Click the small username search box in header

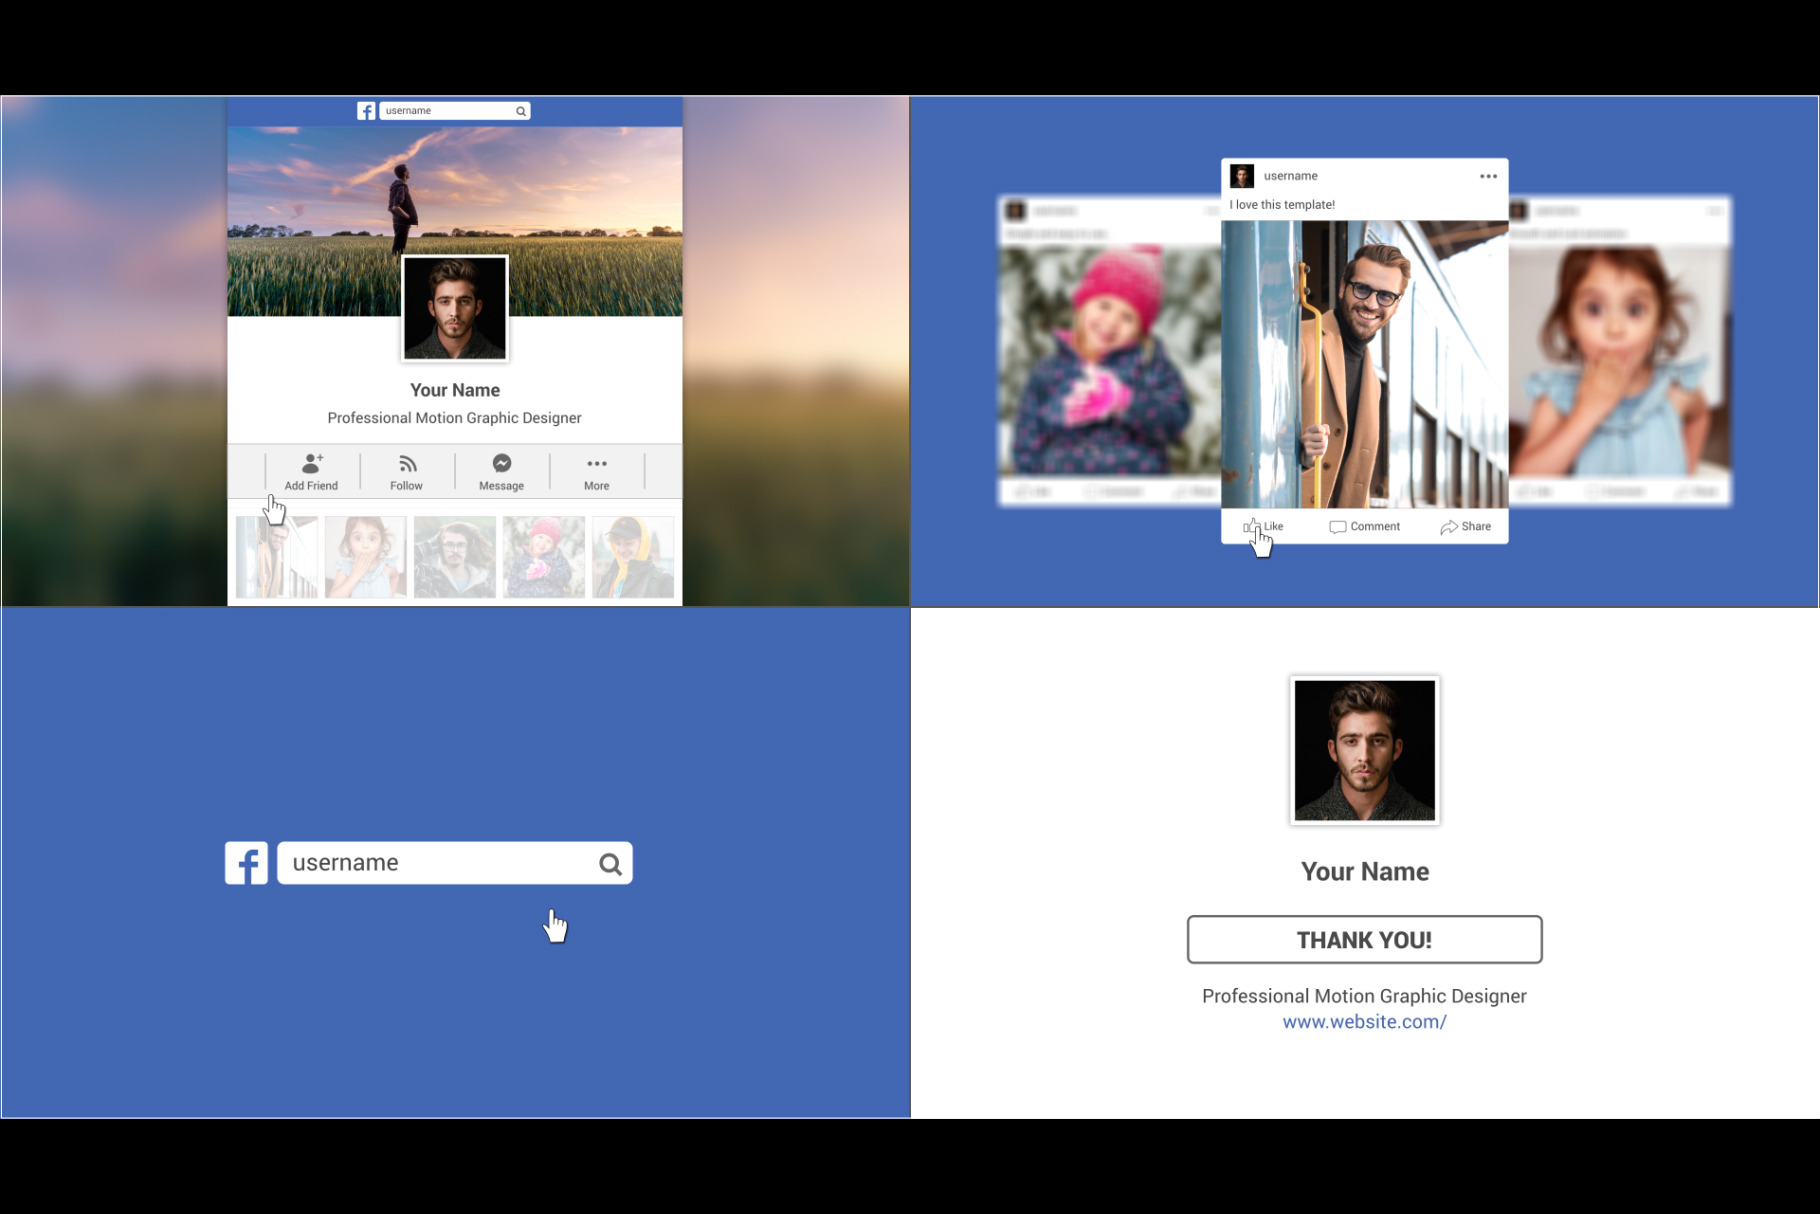[x=446, y=111]
